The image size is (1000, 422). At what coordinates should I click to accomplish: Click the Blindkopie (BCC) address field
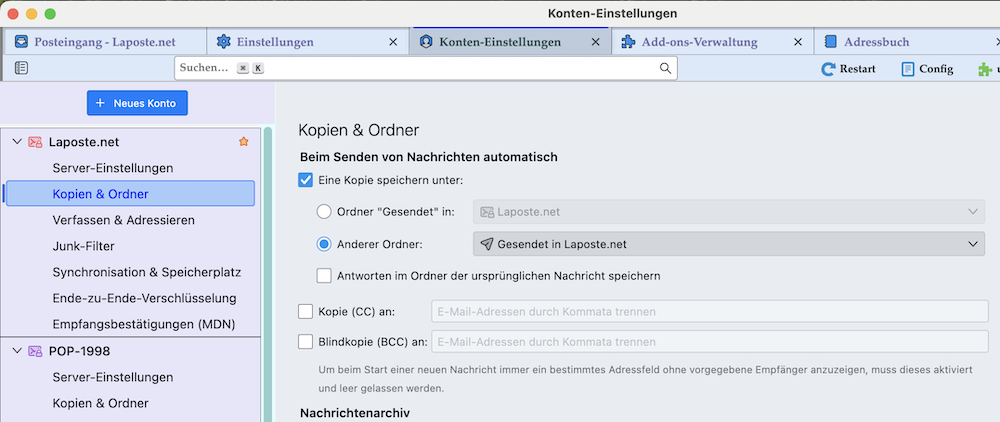point(709,341)
